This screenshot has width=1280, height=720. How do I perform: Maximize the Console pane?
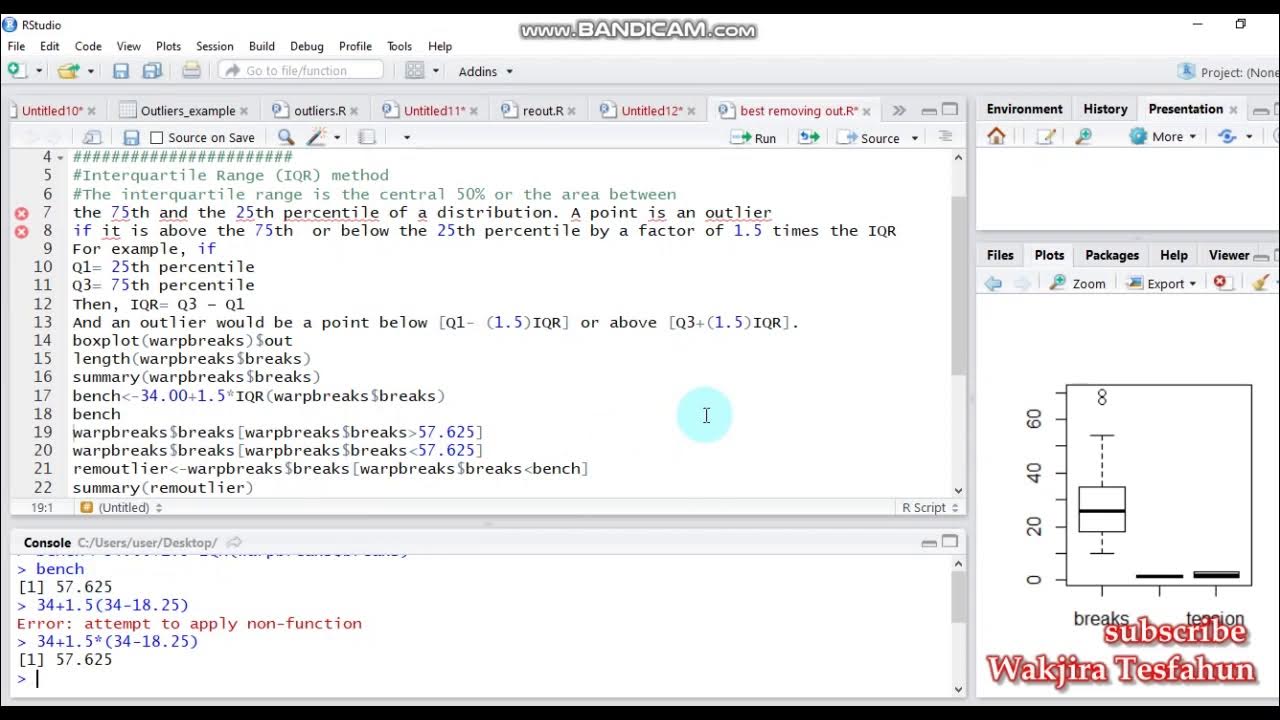point(950,542)
